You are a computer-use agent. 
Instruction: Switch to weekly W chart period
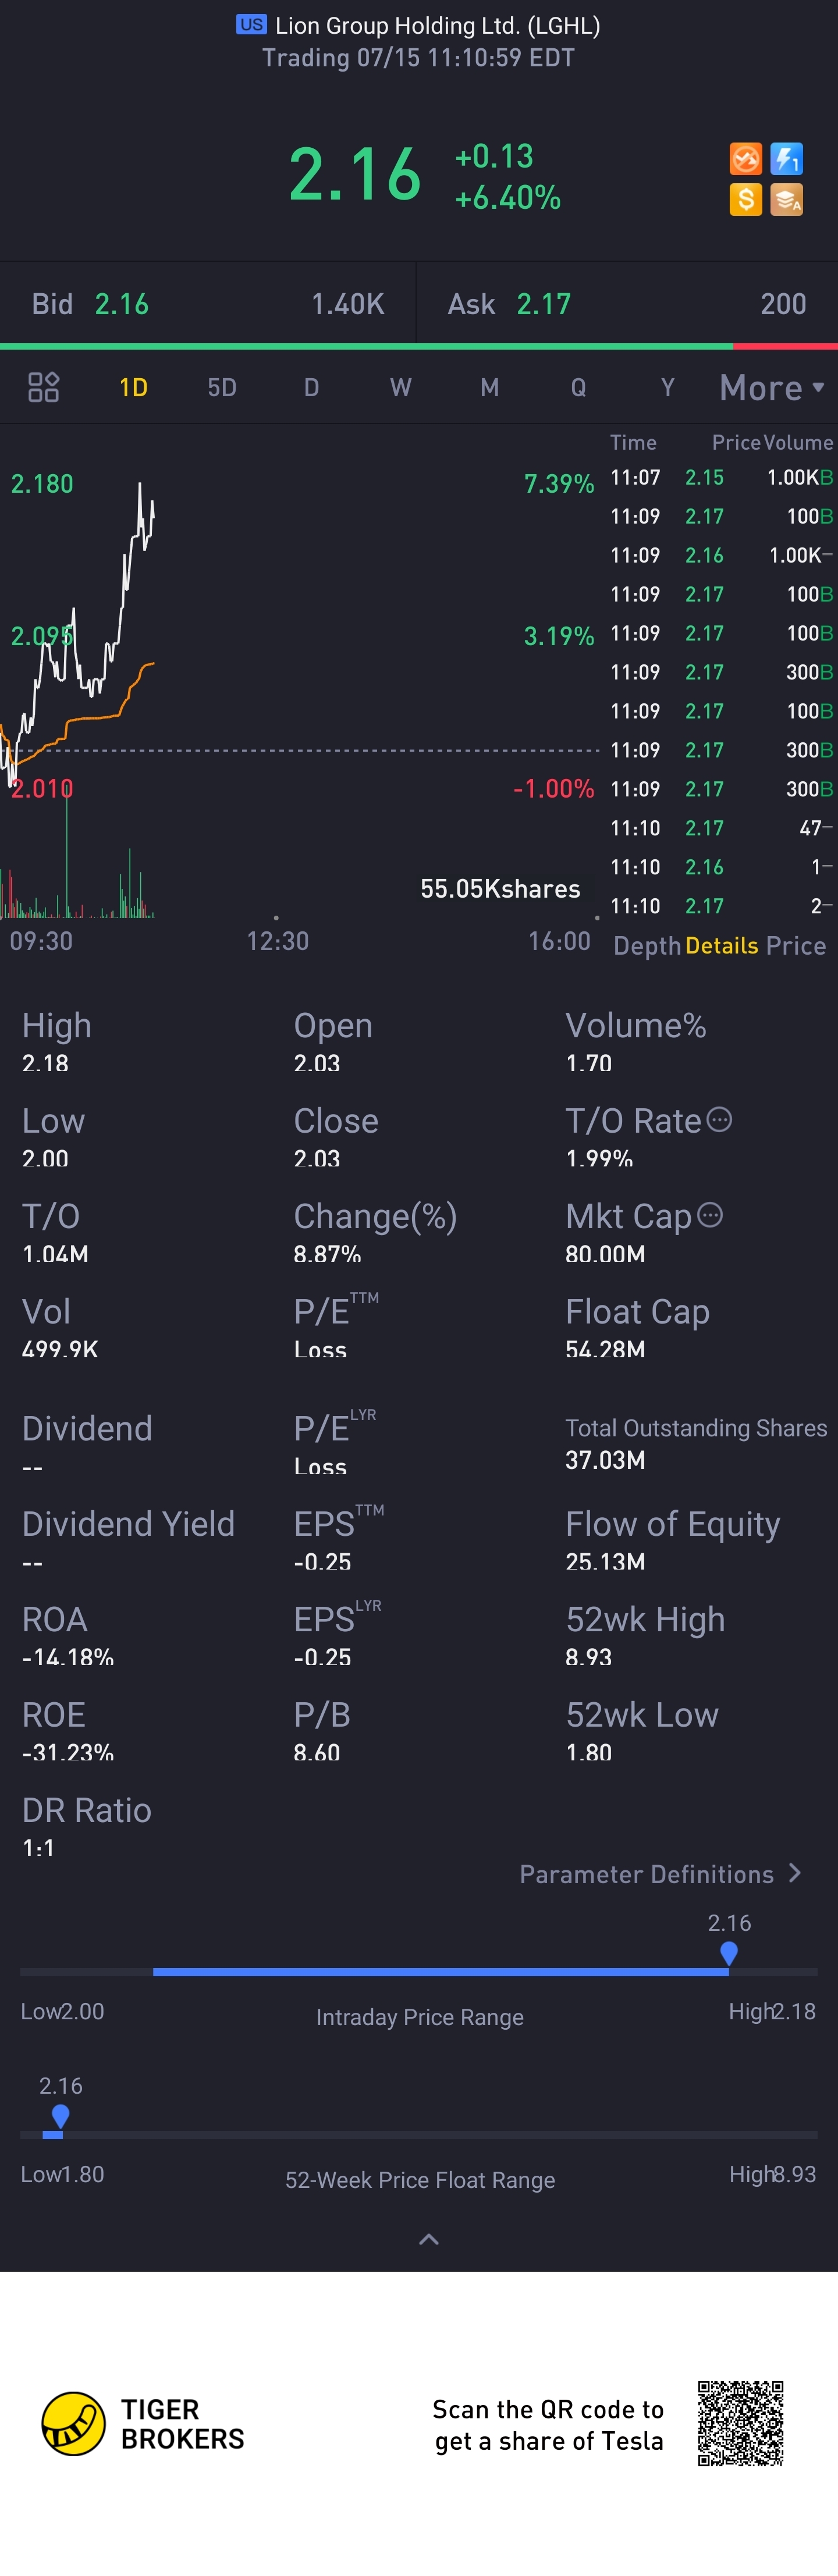point(400,388)
